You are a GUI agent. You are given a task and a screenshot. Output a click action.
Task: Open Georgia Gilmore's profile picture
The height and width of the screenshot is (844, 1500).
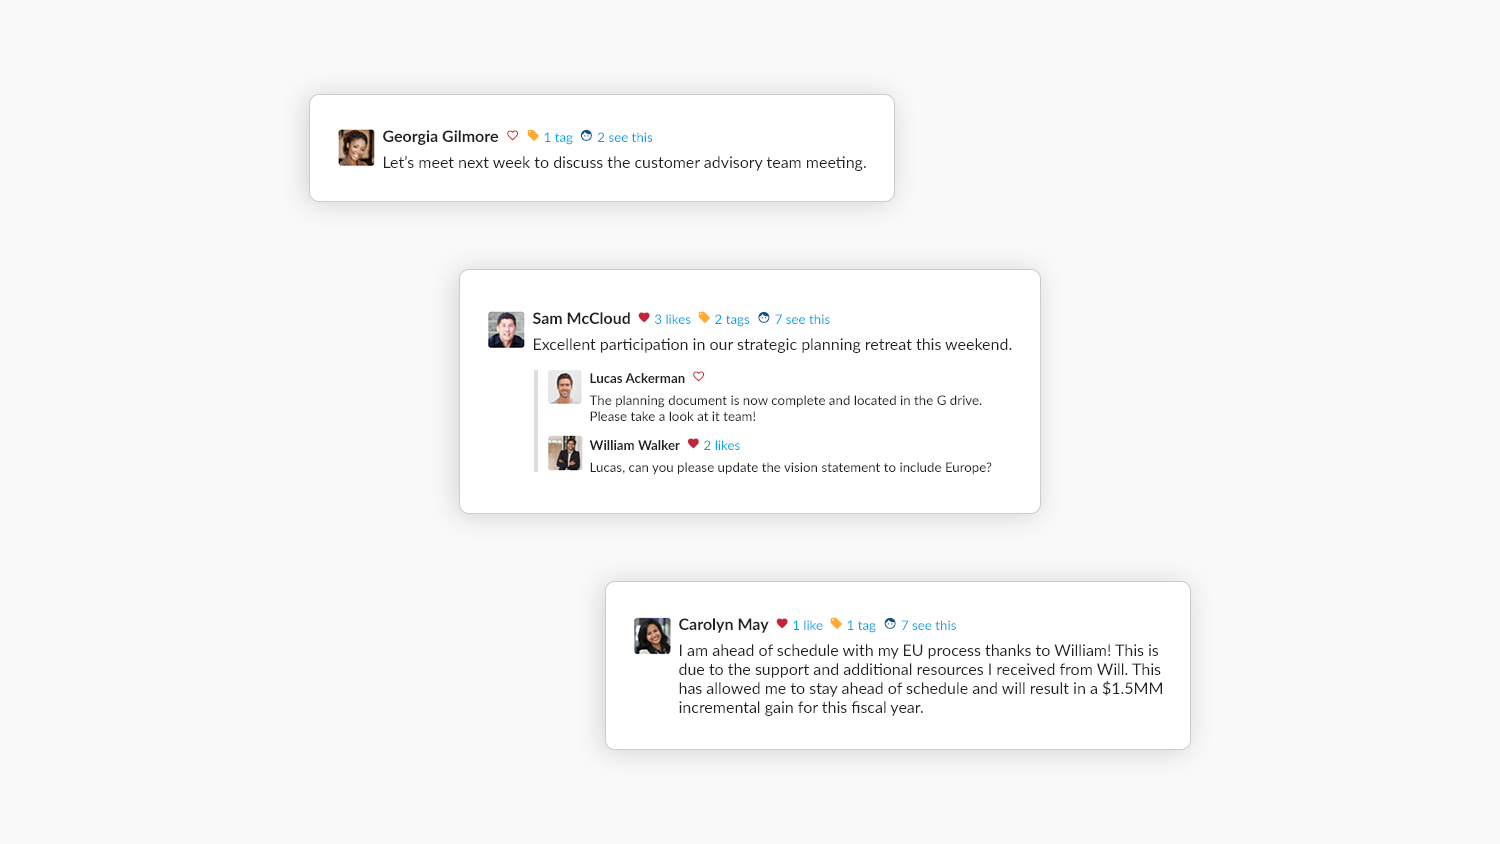[356, 148]
